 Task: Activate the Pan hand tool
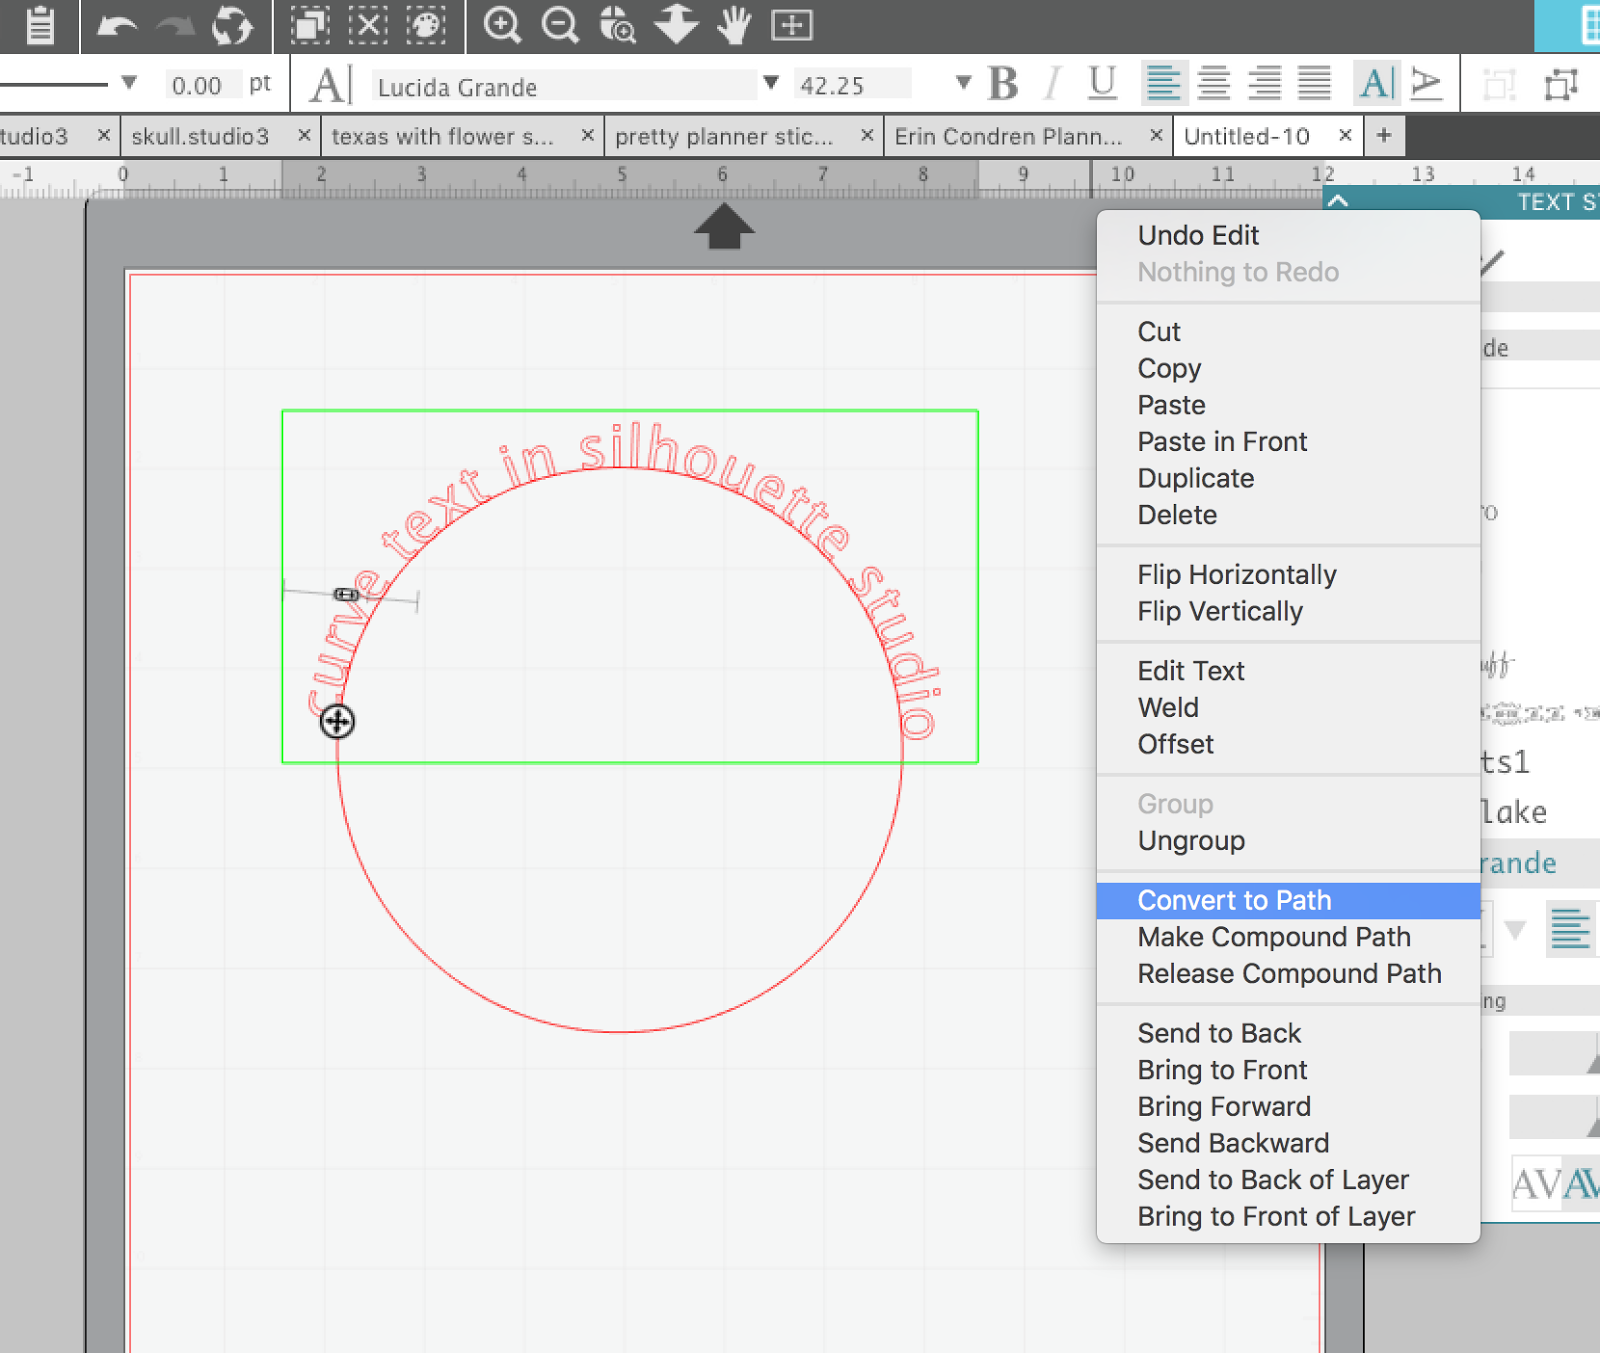pyautogui.click(x=733, y=26)
